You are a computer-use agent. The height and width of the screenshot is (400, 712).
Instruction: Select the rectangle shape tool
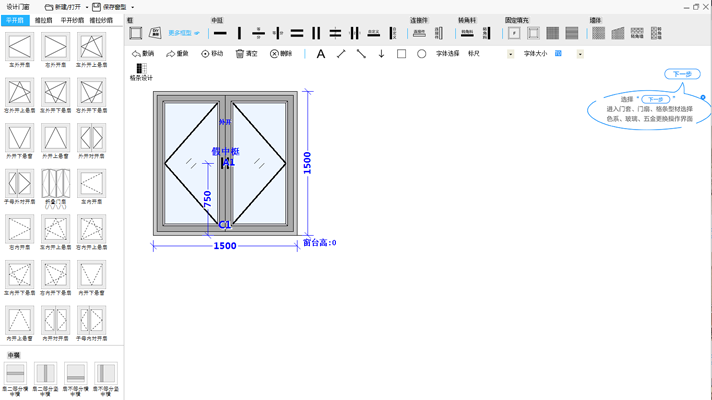(x=401, y=54)
